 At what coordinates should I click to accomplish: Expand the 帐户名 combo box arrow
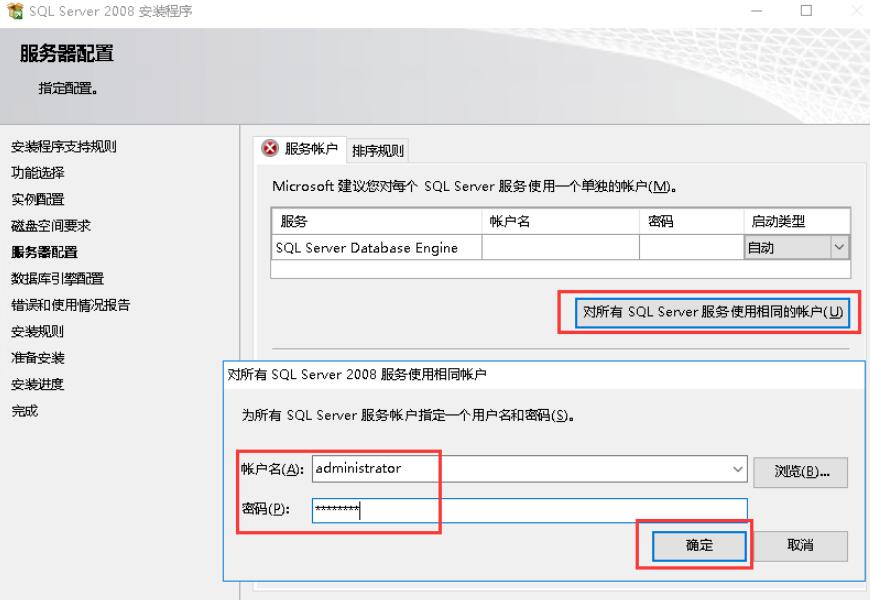coord(737,469)
